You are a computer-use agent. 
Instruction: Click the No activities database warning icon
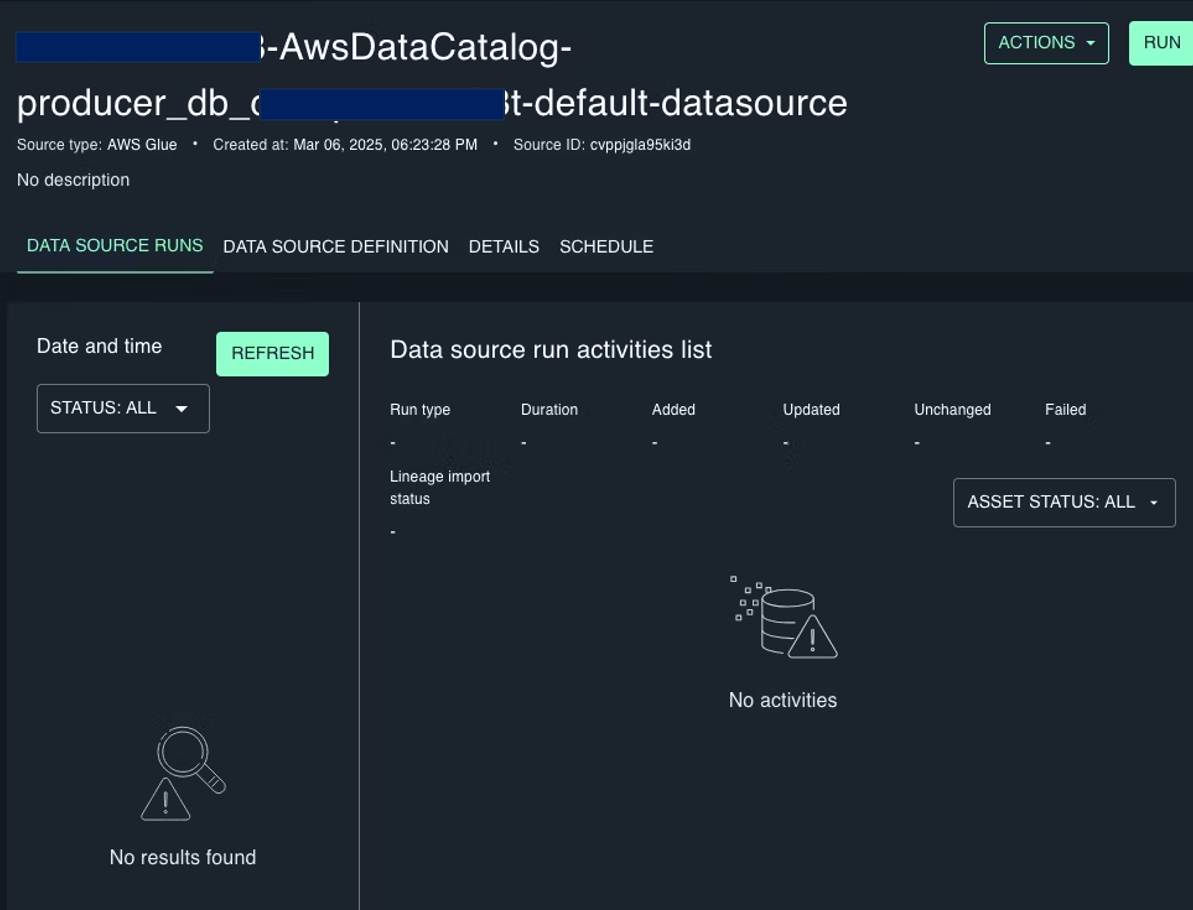tap(784, 617)
